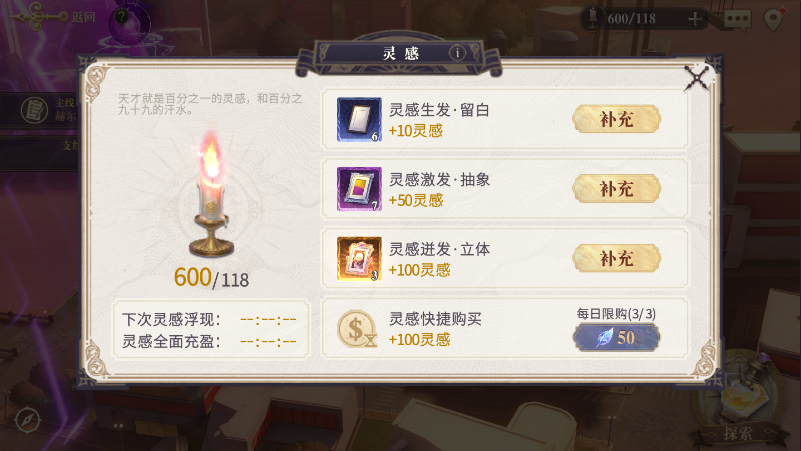Open the 主线 quest scroll icon
Screen dimensions: 801x451
tap(34, 110)
